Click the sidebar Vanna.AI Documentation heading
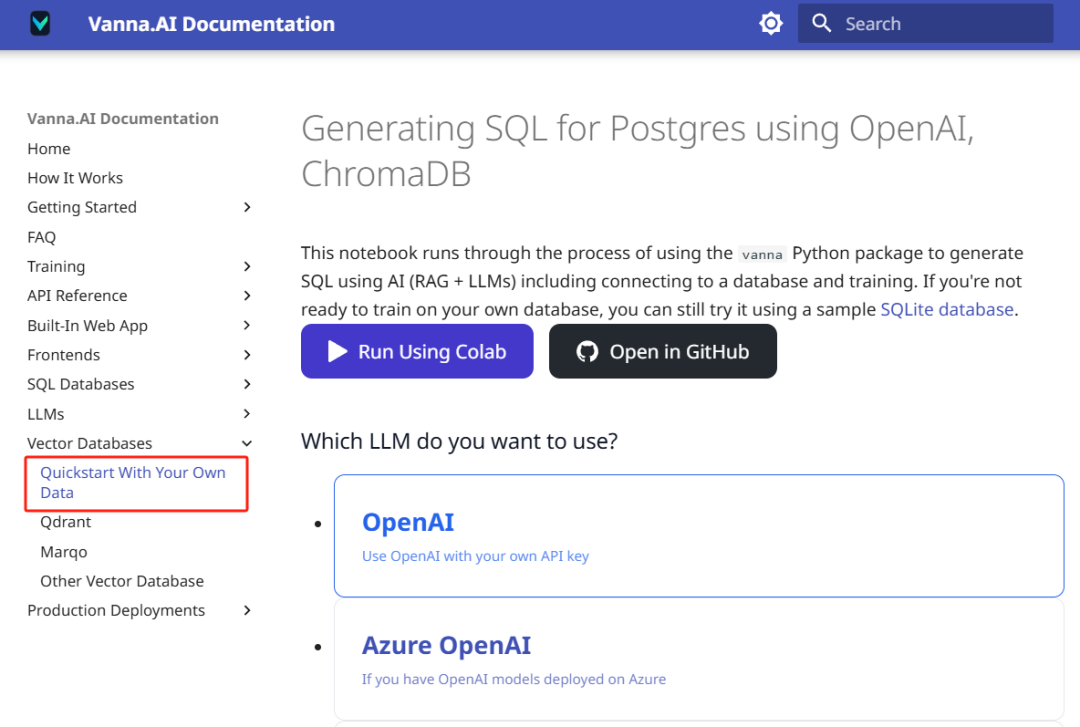This screenshot has height=727, width=1080. (123, 119)
